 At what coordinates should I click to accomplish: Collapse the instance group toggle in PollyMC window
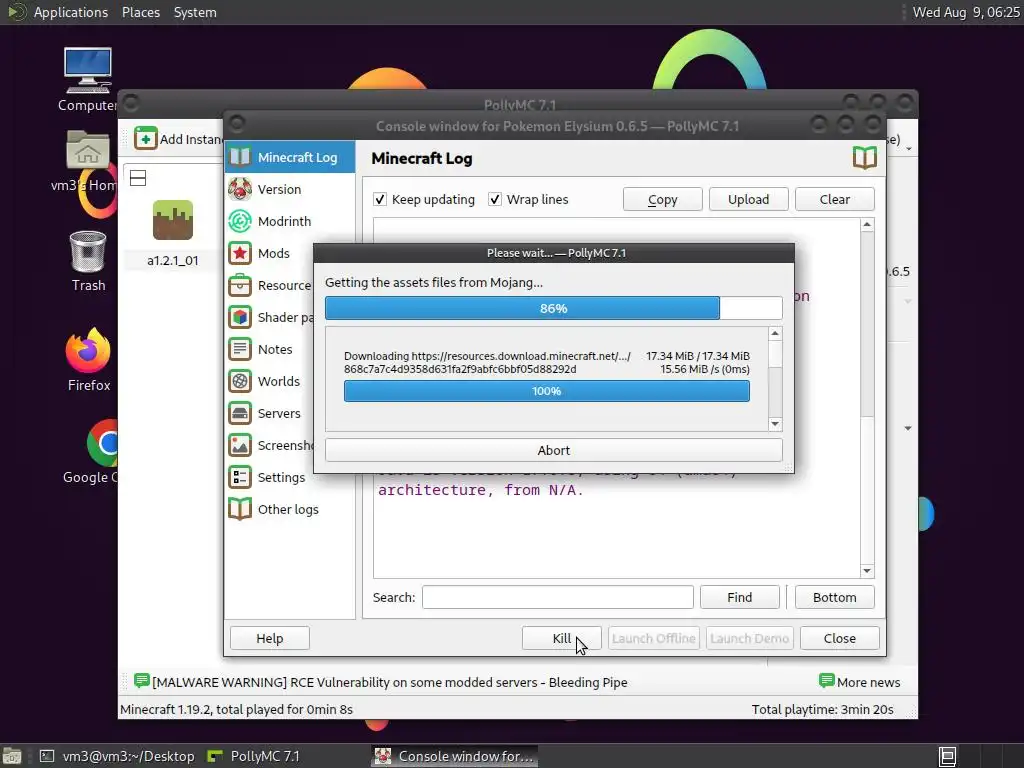click(x=138, y=178)
